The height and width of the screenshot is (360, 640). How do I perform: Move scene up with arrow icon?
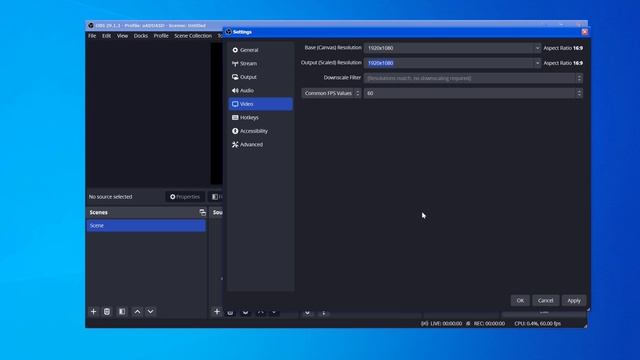click(138, 311)
